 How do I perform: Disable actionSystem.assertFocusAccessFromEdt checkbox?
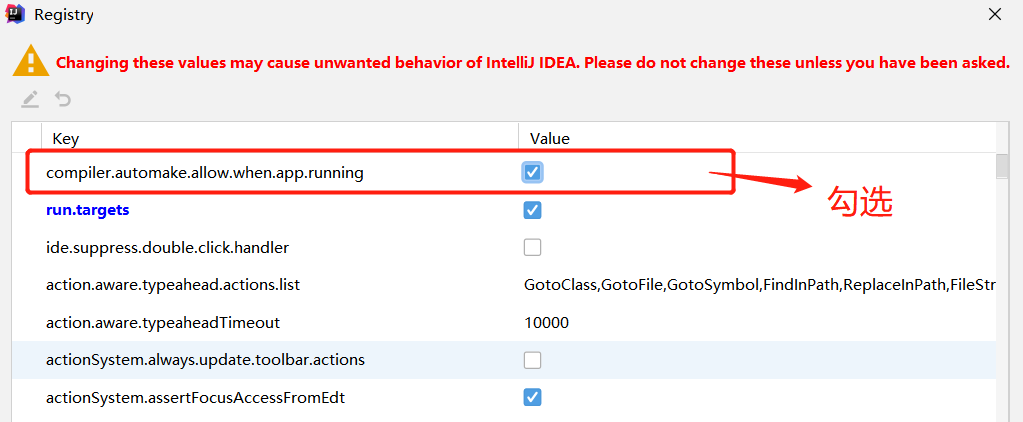point(533,397)
